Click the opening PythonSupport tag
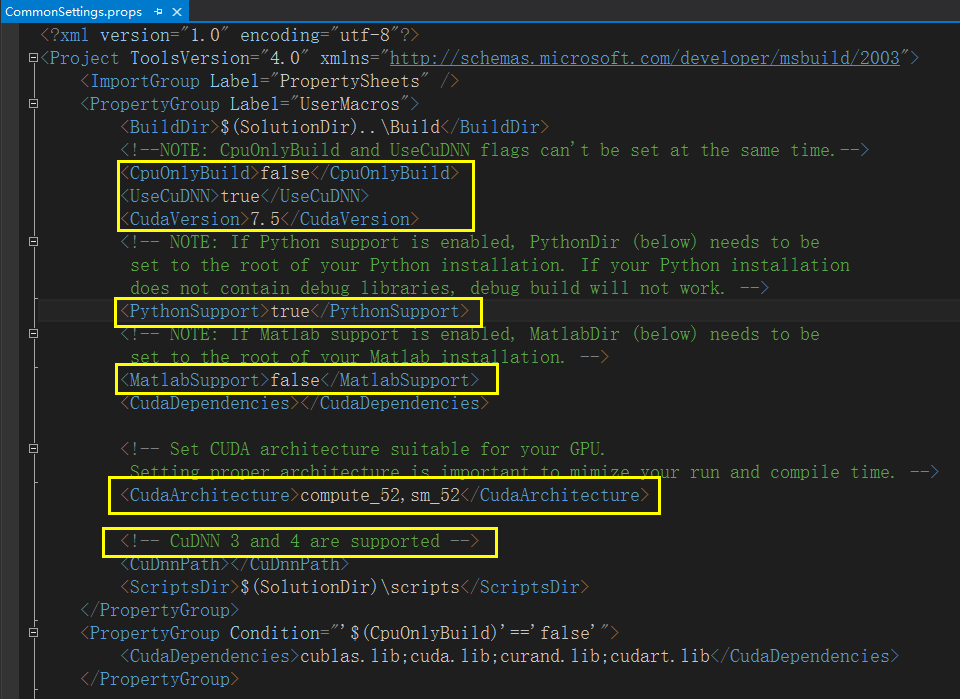Viewport: 960px width, 699px height. 195,311
